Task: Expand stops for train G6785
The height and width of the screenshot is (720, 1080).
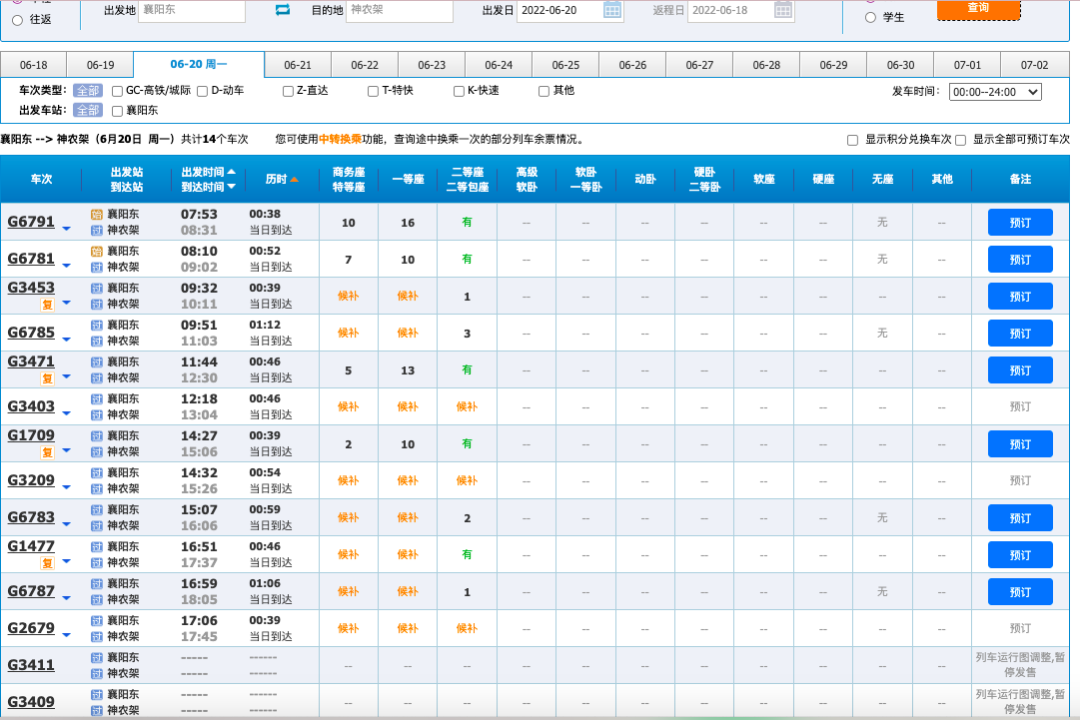Action: tap(67, 339)
